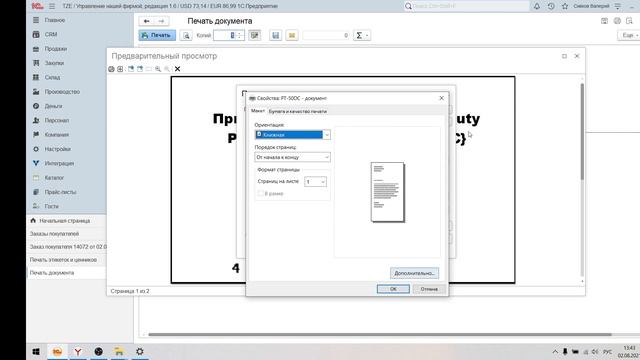Click the print preview icon beside Печать
Screen dimensions: 640x360
point(186,36)
